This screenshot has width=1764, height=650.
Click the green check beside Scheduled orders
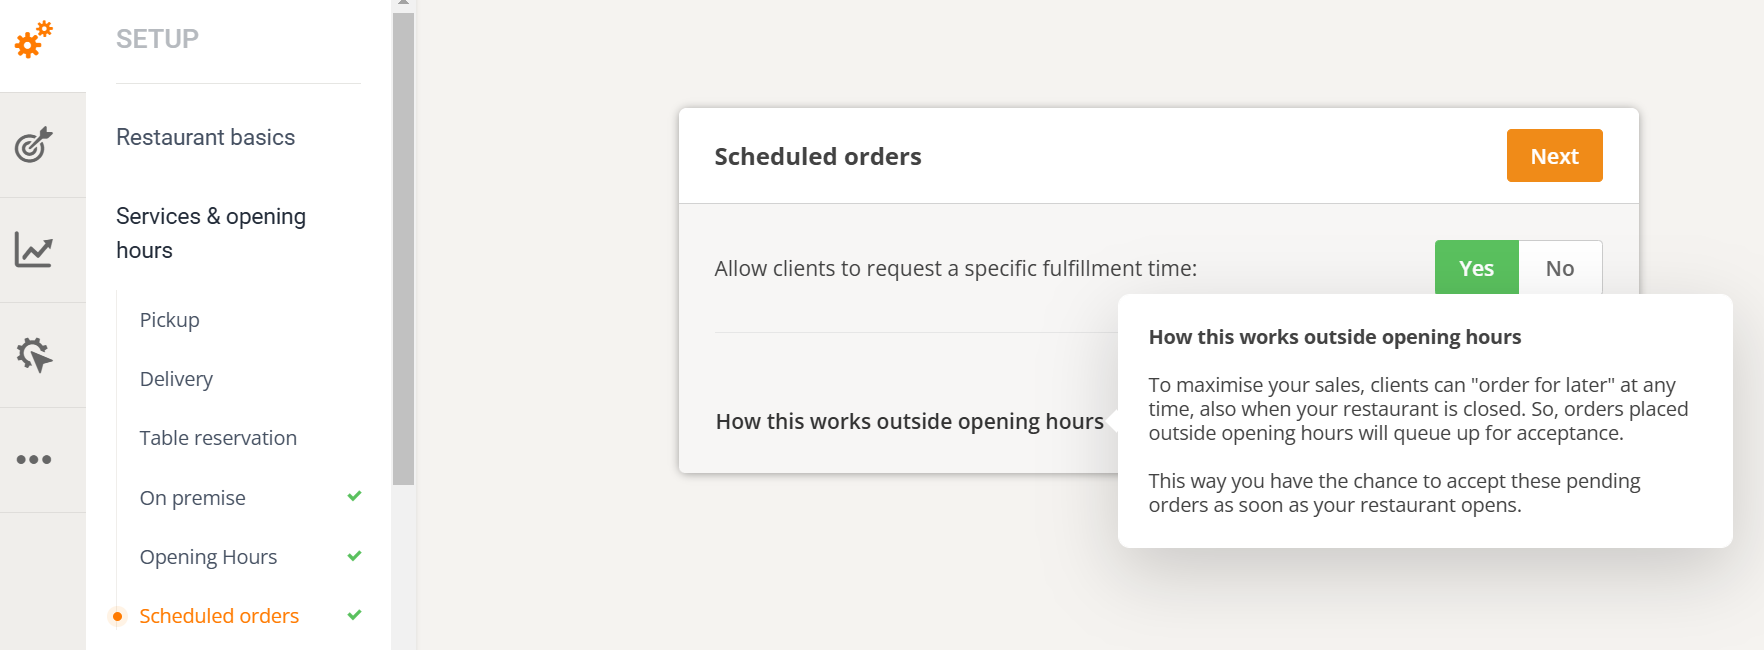[x=354, y=616]
